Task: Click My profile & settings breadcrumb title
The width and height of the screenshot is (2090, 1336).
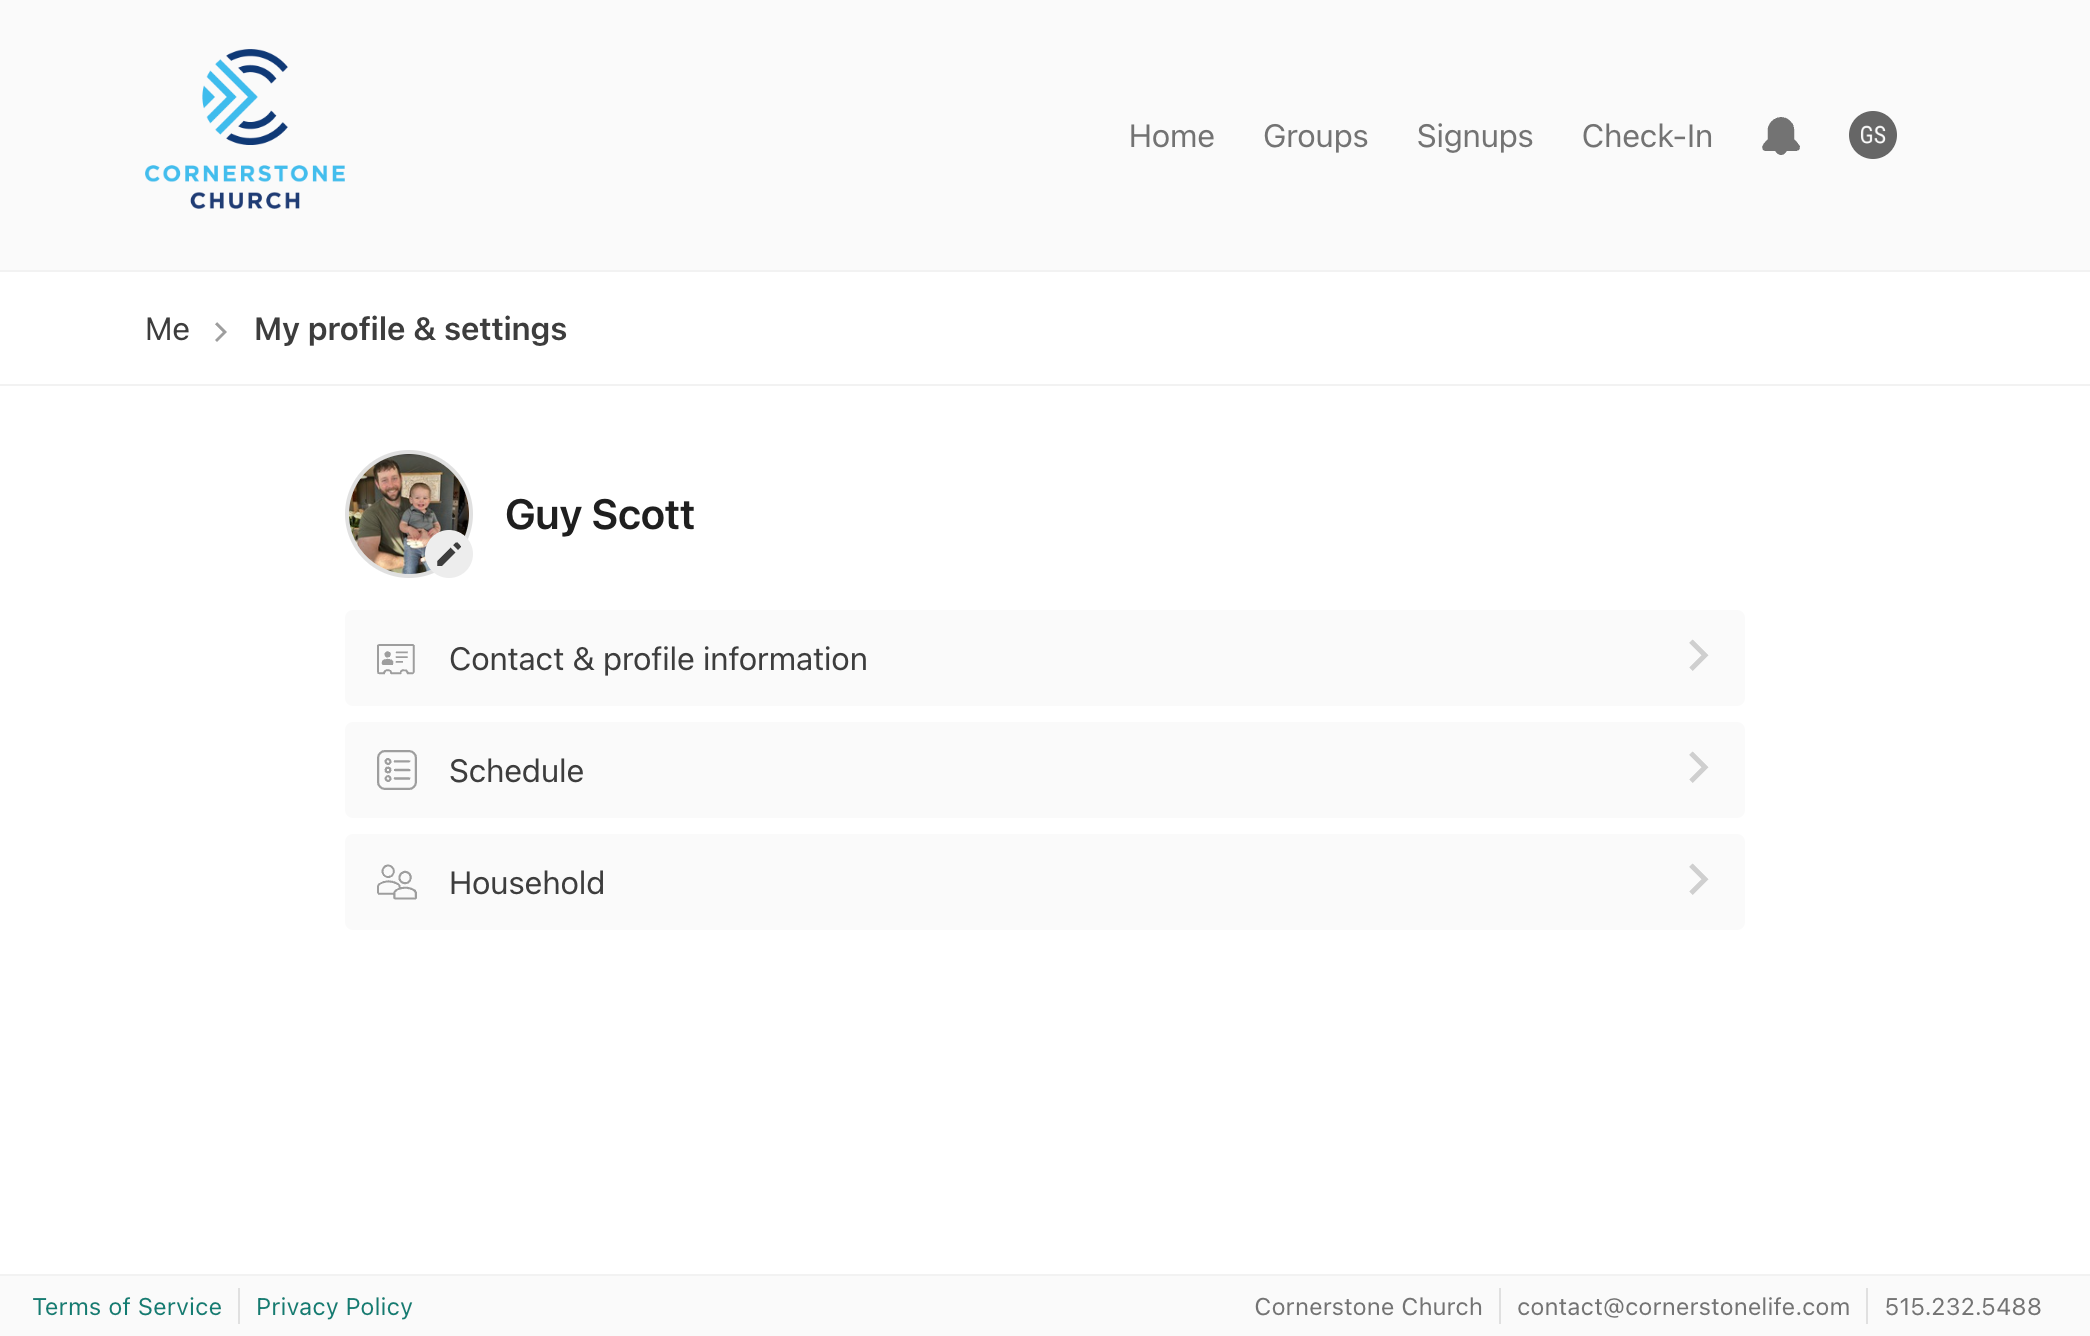Action: pos(410,329)
